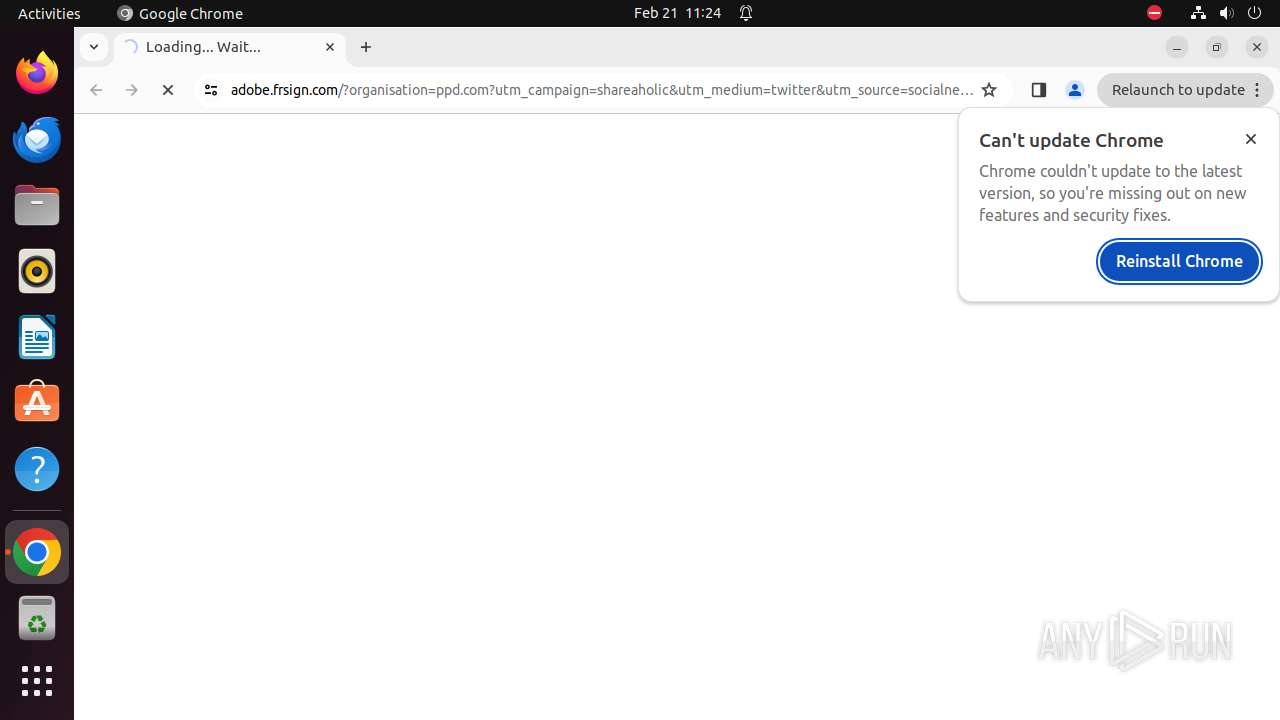Open Rhythmbox music player in the dock
This screenshot has height=720, width=1280.
pos(37,271)
